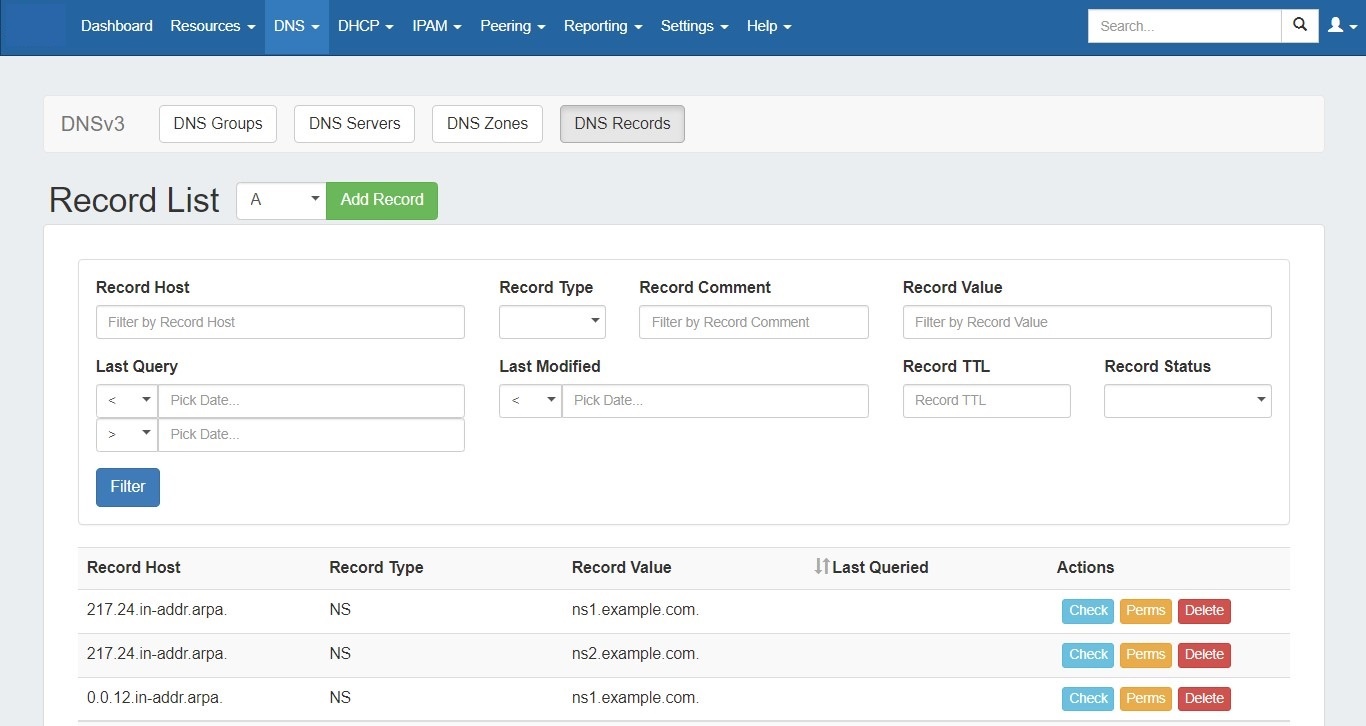Expand the Record Type filter dropdown
This screenshot has height=726, width=1366.
click(x=552, y=322)
